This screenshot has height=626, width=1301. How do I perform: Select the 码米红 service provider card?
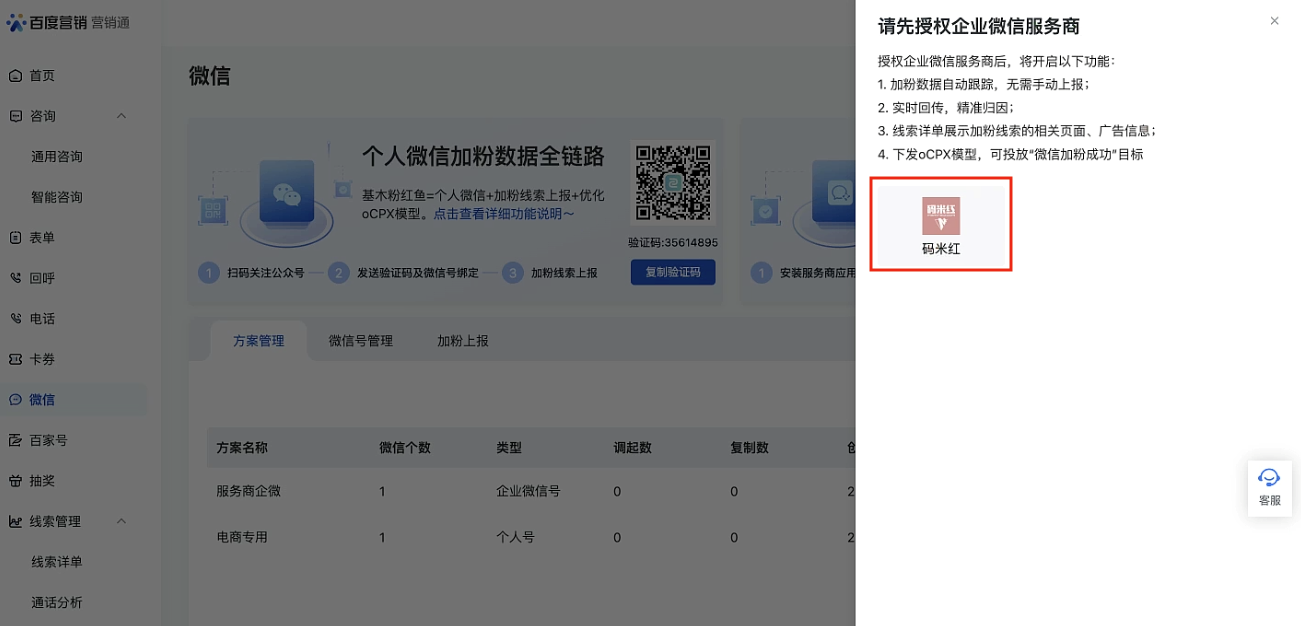(940, 226)
